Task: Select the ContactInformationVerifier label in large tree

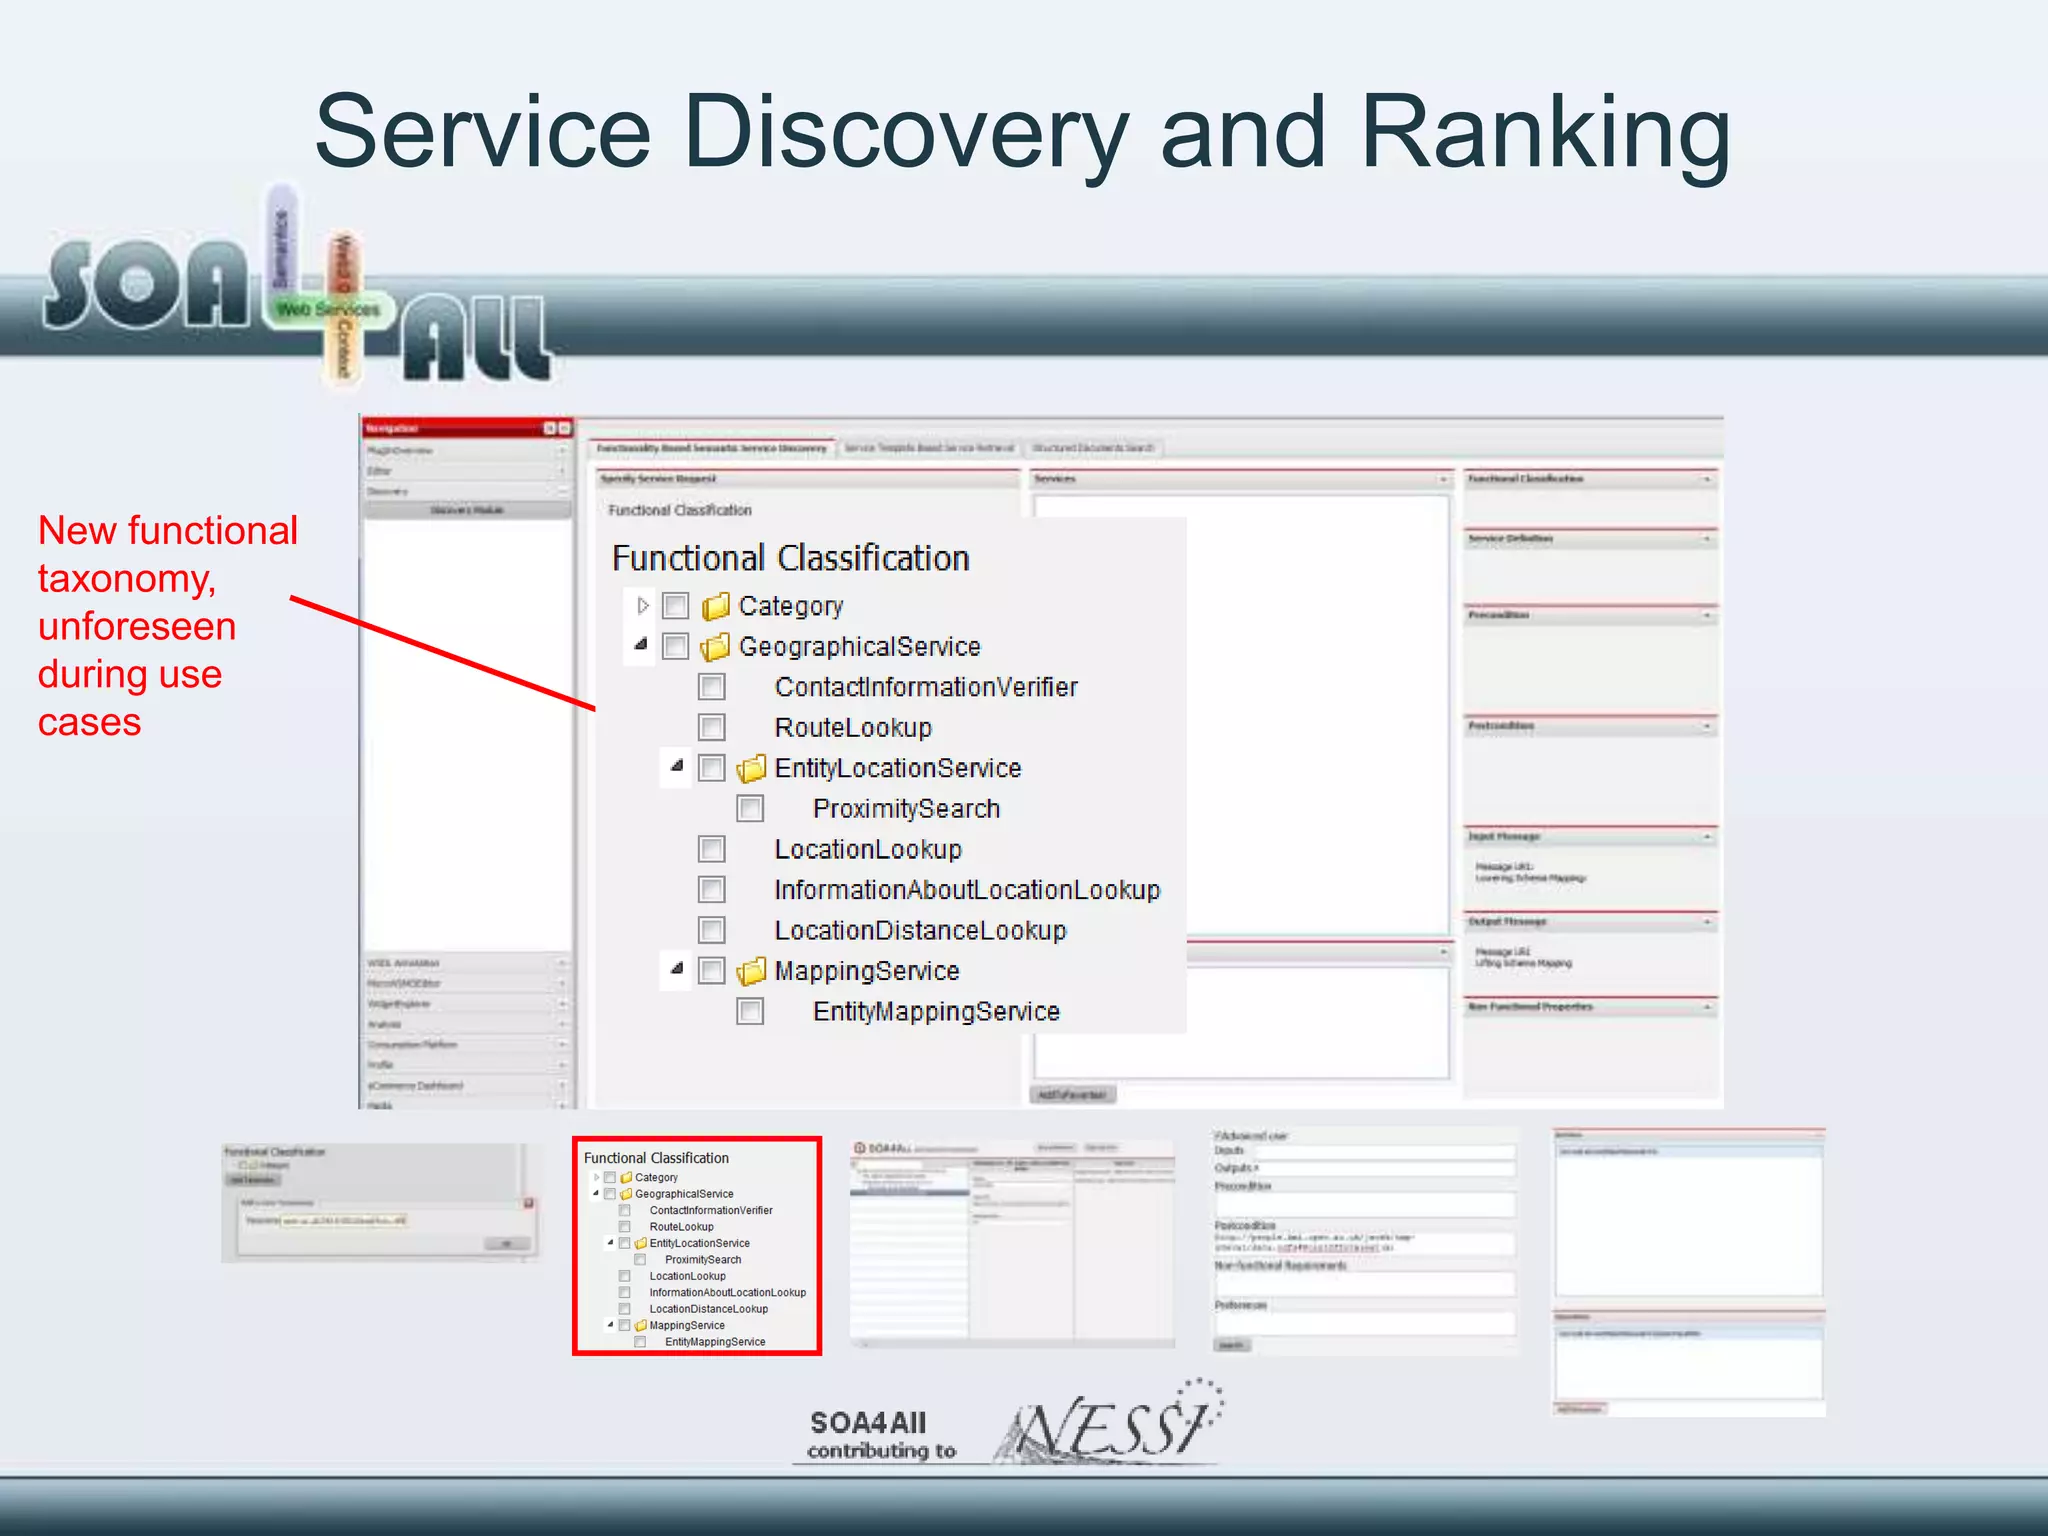Action: point(926,687)
